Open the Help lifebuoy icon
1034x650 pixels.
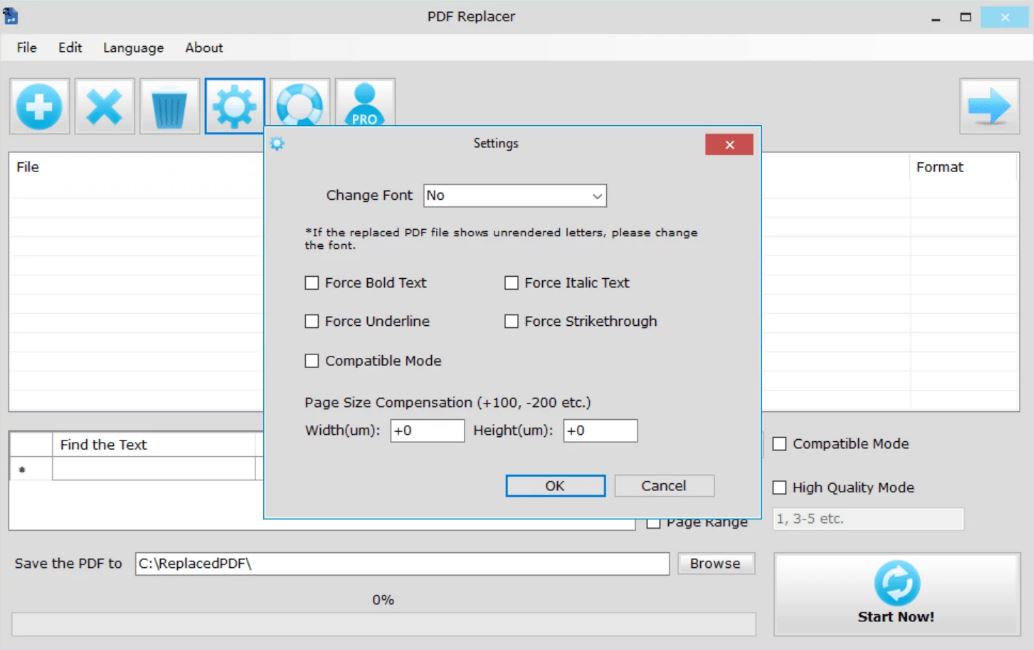coord(300,103)
